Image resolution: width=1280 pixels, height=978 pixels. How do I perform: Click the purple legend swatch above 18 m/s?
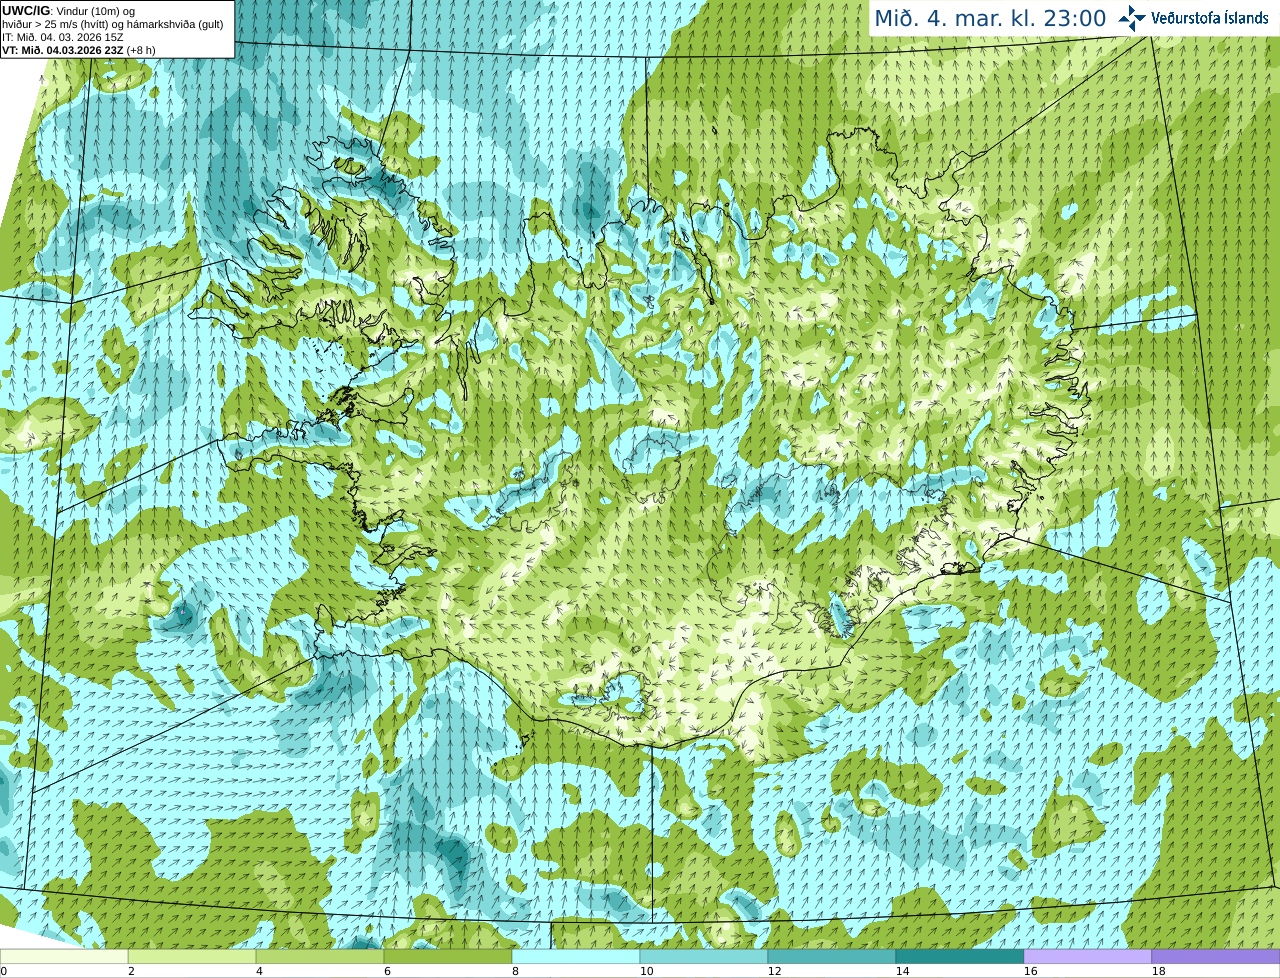click(1216, 956)
